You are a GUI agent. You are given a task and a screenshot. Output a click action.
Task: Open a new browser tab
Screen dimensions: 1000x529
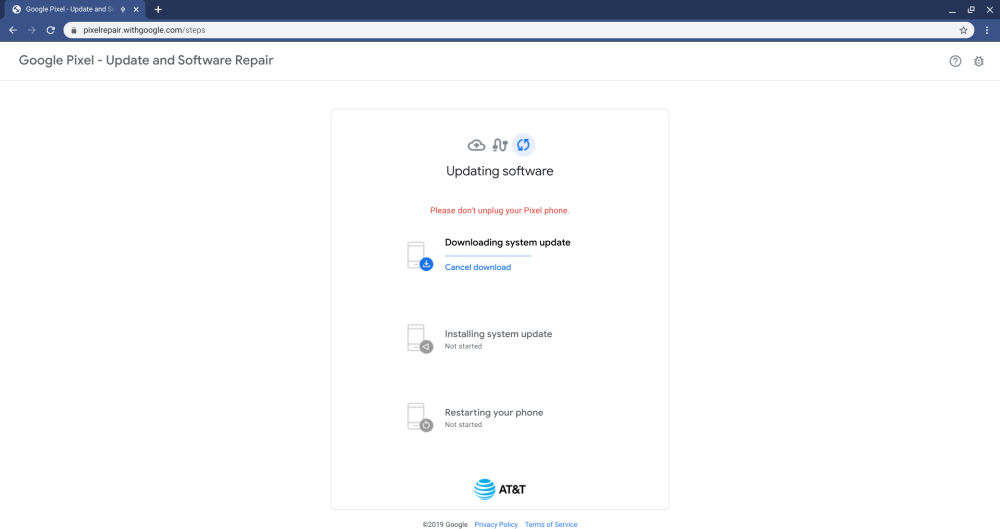pyautogui.click(x=158, y=9)
